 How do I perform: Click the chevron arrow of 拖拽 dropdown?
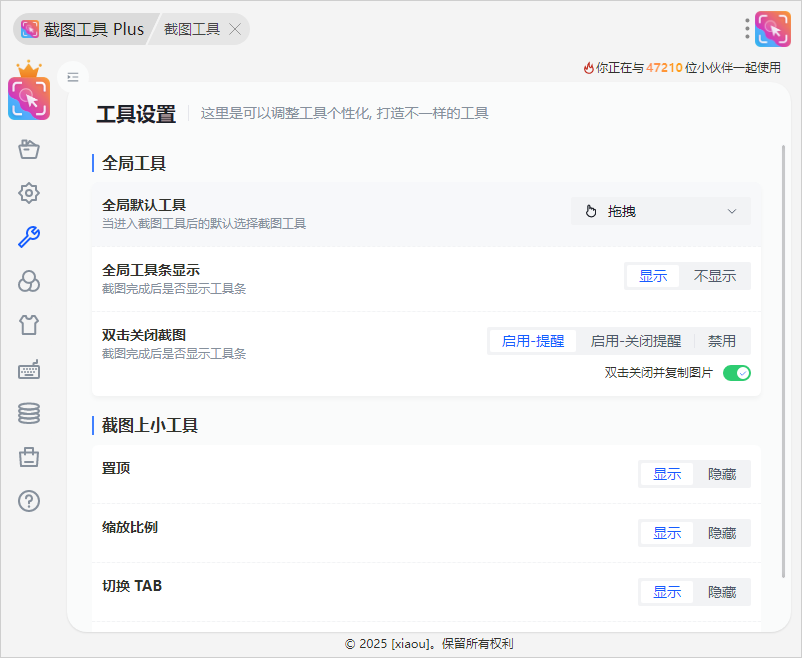[732, 211]
